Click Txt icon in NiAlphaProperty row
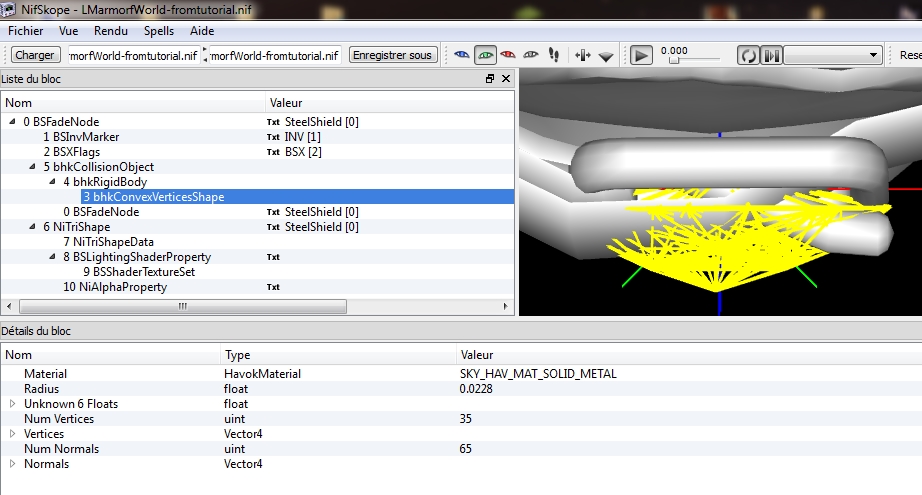The width and height of the screenshot is (922, 495). (273, 287)
